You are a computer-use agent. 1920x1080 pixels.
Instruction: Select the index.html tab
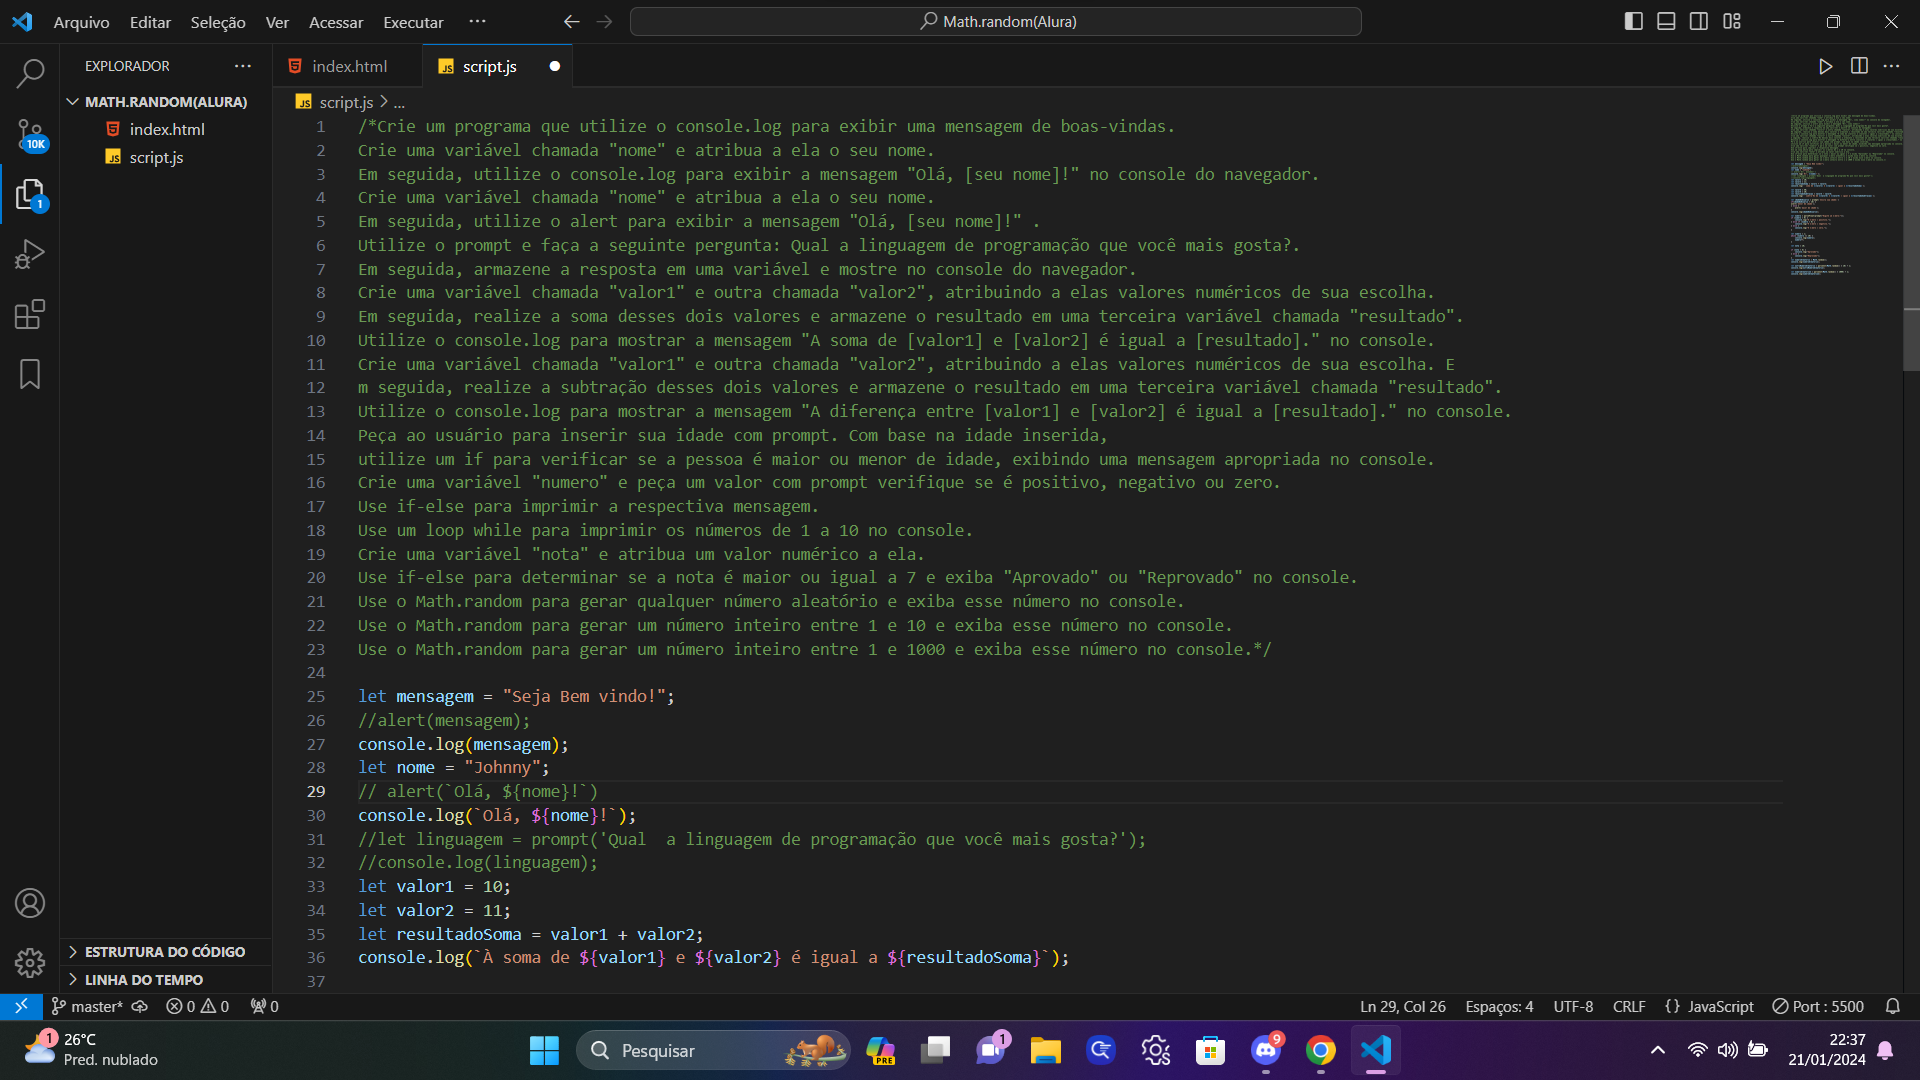[x=348, y=66]
